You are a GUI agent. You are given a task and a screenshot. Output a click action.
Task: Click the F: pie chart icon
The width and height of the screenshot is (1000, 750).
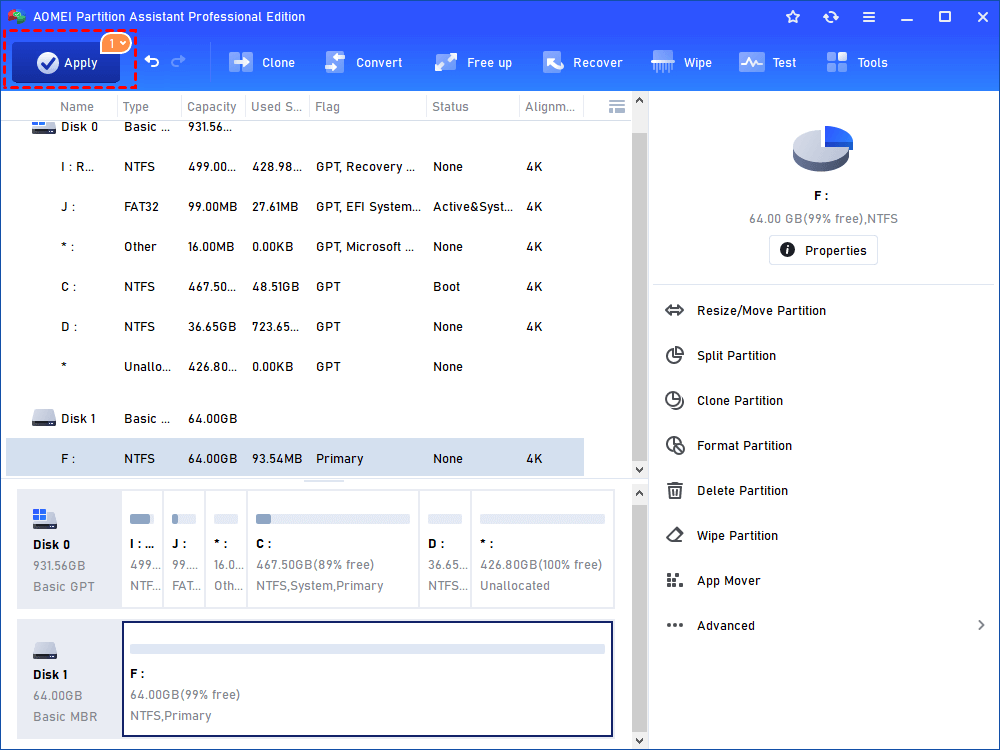pyautogui.click(x=823, y=149)
